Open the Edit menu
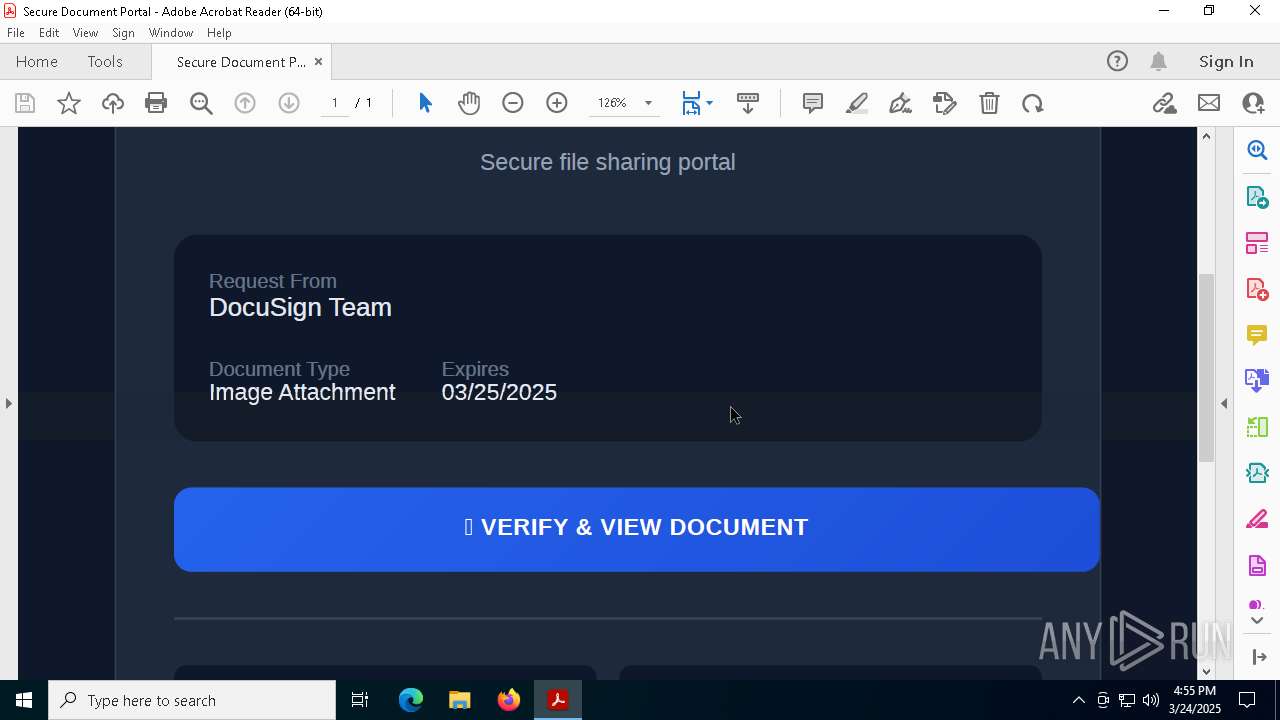Image resolution: width=1280 pixels, height=720 pixels. (x=49, y=33)
